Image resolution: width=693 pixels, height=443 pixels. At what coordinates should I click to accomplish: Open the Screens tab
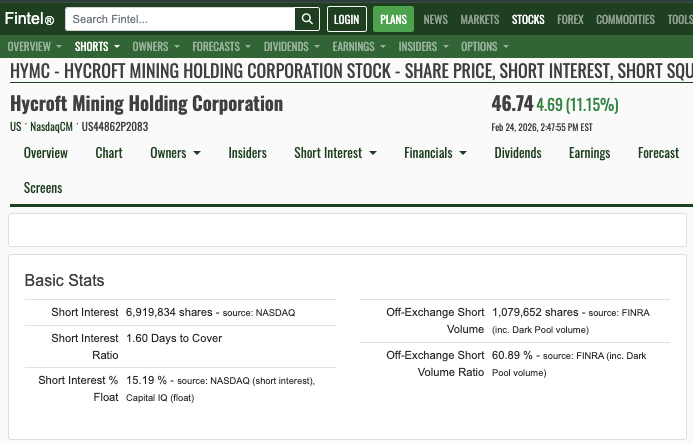[x=43, y=188]
